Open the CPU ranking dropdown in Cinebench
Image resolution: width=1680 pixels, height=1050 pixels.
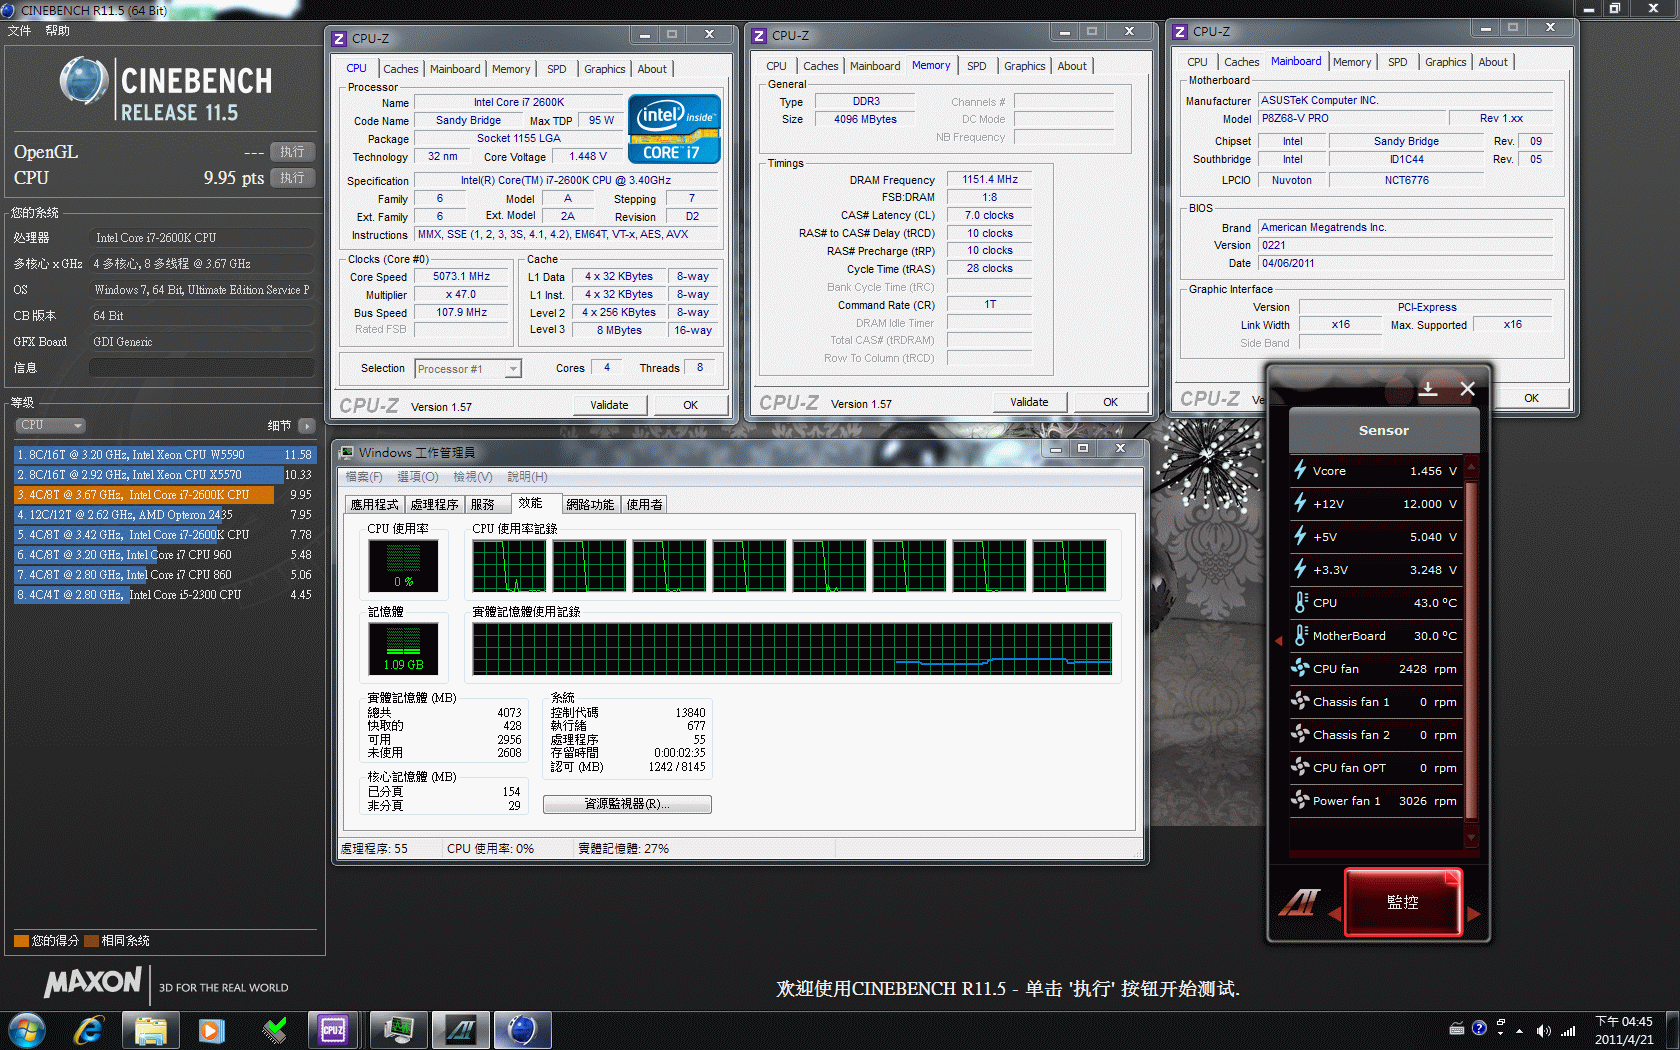(50, 425)
